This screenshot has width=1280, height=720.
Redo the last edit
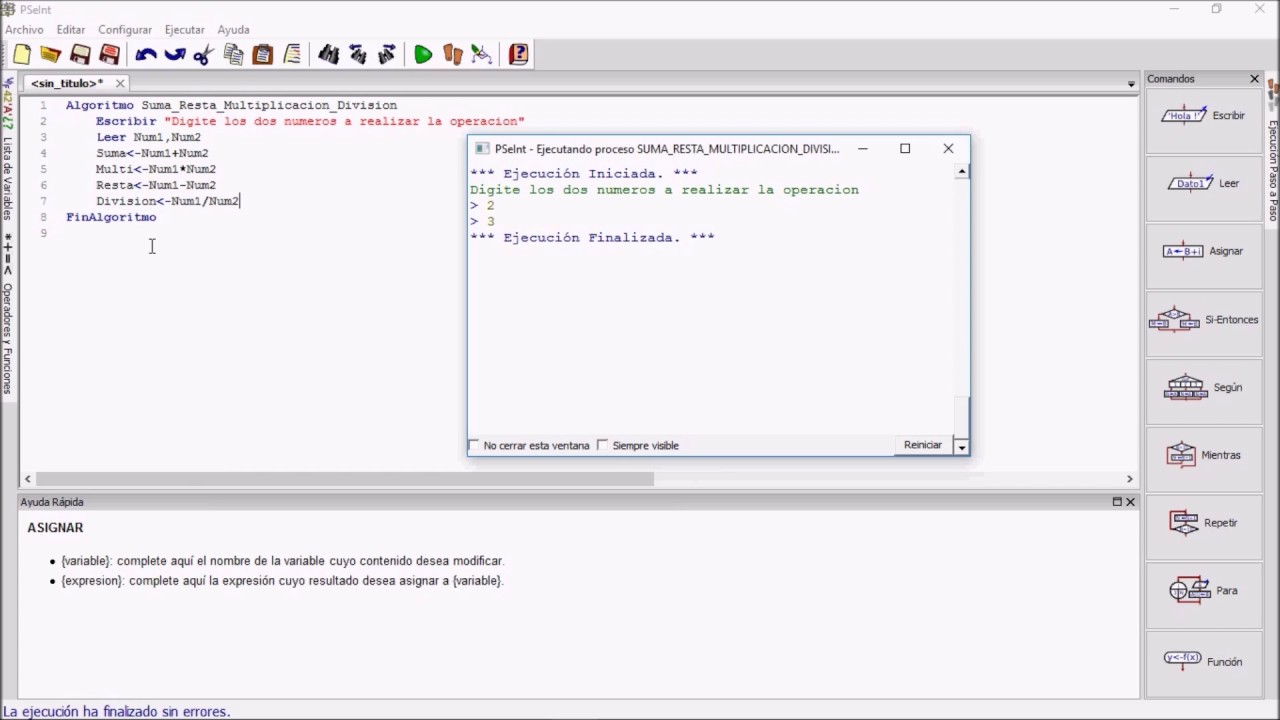[175, 54]
